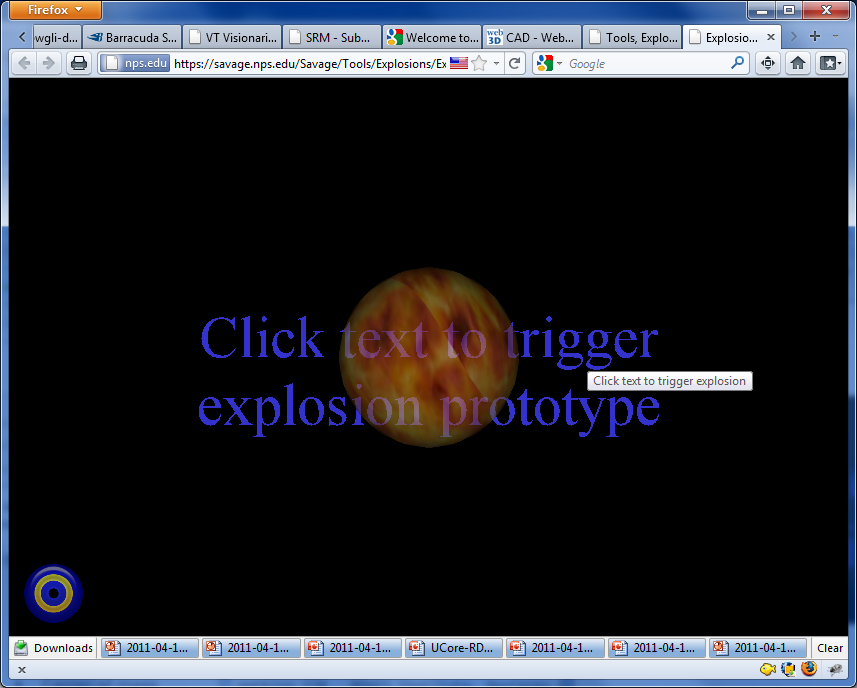
Task: Open a new tab with the plus icon
Action: click(x=815, y=37)
